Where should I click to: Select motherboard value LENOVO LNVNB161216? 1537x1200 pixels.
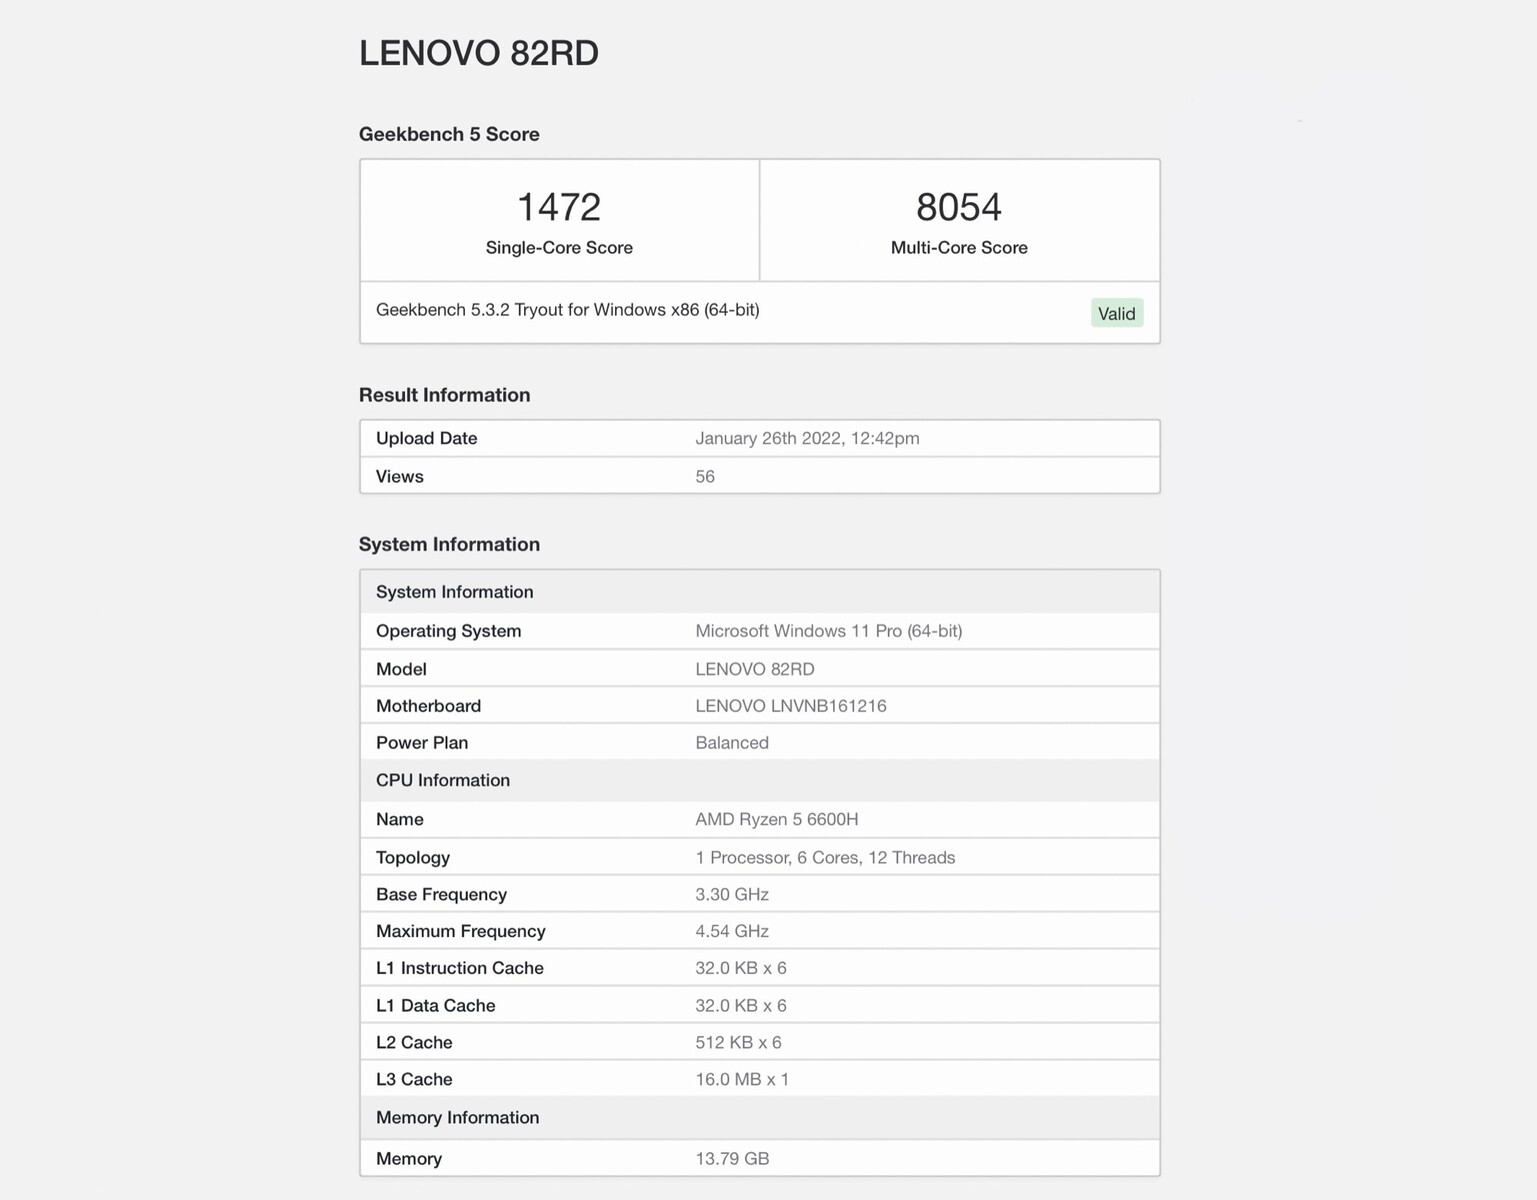point(791,706)
